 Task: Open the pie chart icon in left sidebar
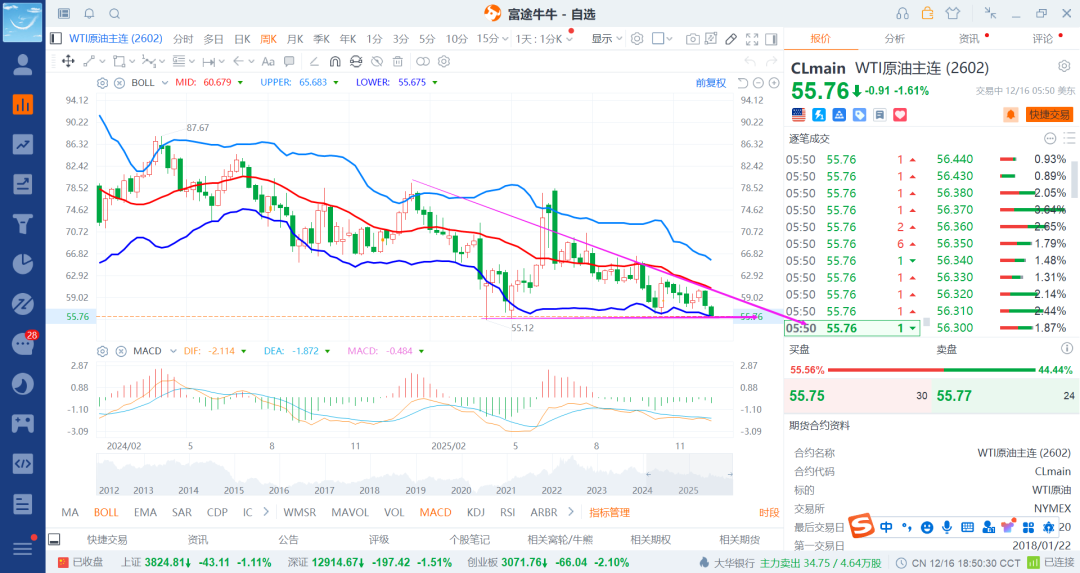pos(22,263)
